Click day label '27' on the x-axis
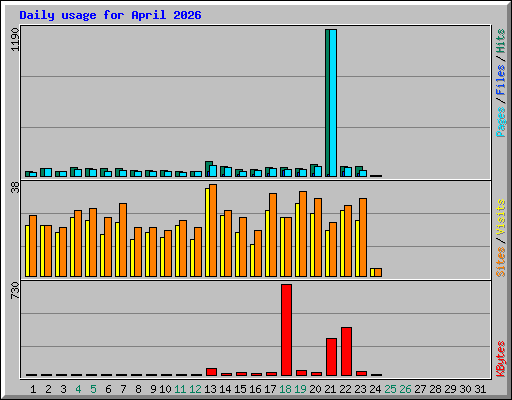This screenshot has width=512, height=400. tap(420, 389)
